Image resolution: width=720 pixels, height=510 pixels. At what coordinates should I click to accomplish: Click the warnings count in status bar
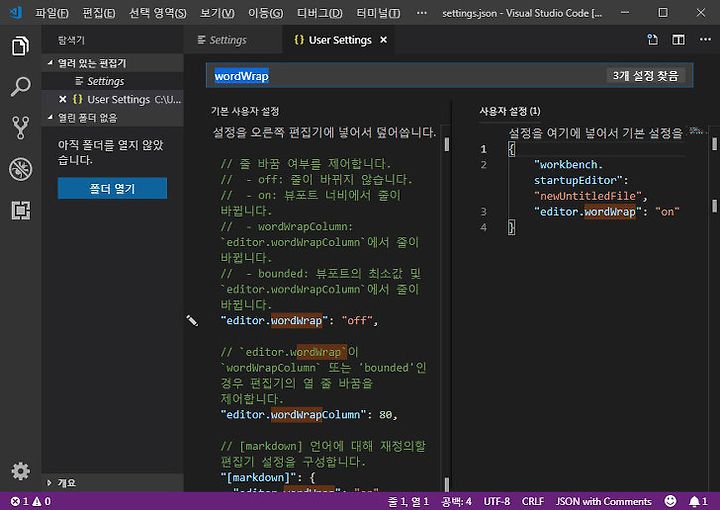tap(41, 501)
